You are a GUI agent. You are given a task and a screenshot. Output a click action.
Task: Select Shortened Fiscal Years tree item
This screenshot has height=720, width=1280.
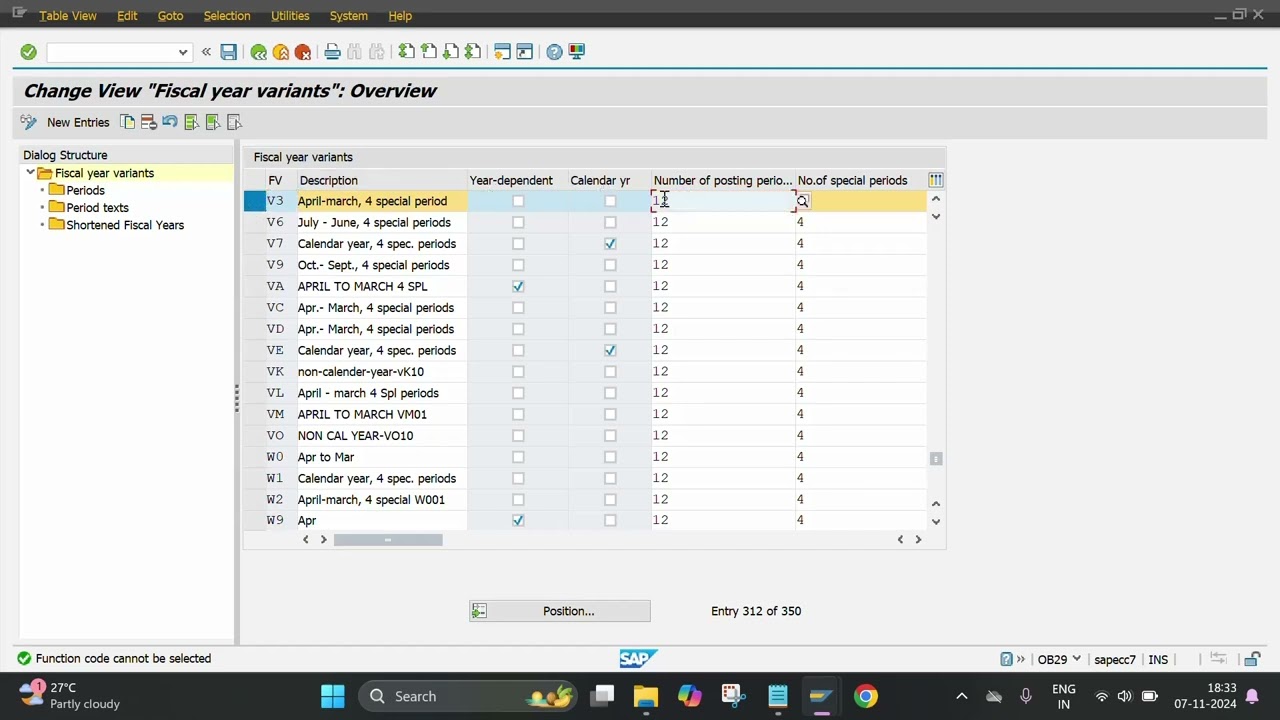point(125,225)
